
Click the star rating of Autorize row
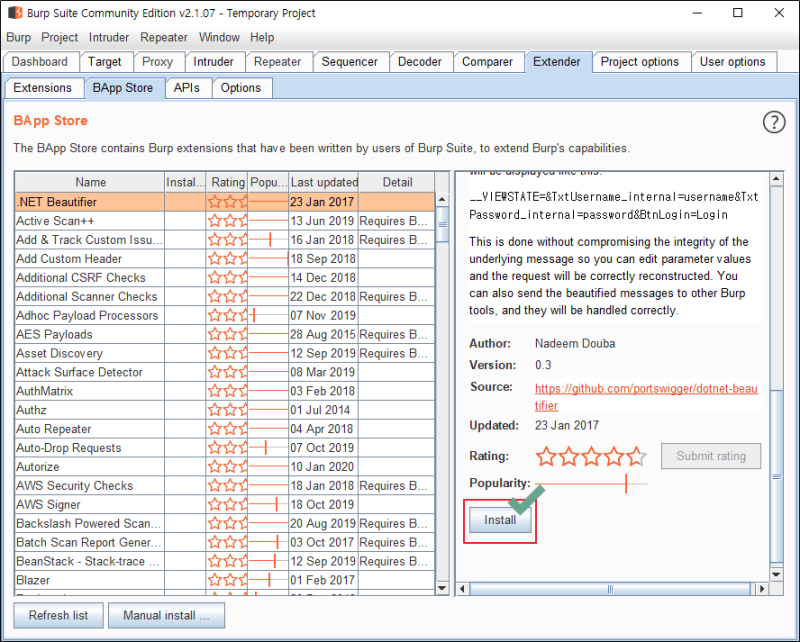tap(227, 466)
